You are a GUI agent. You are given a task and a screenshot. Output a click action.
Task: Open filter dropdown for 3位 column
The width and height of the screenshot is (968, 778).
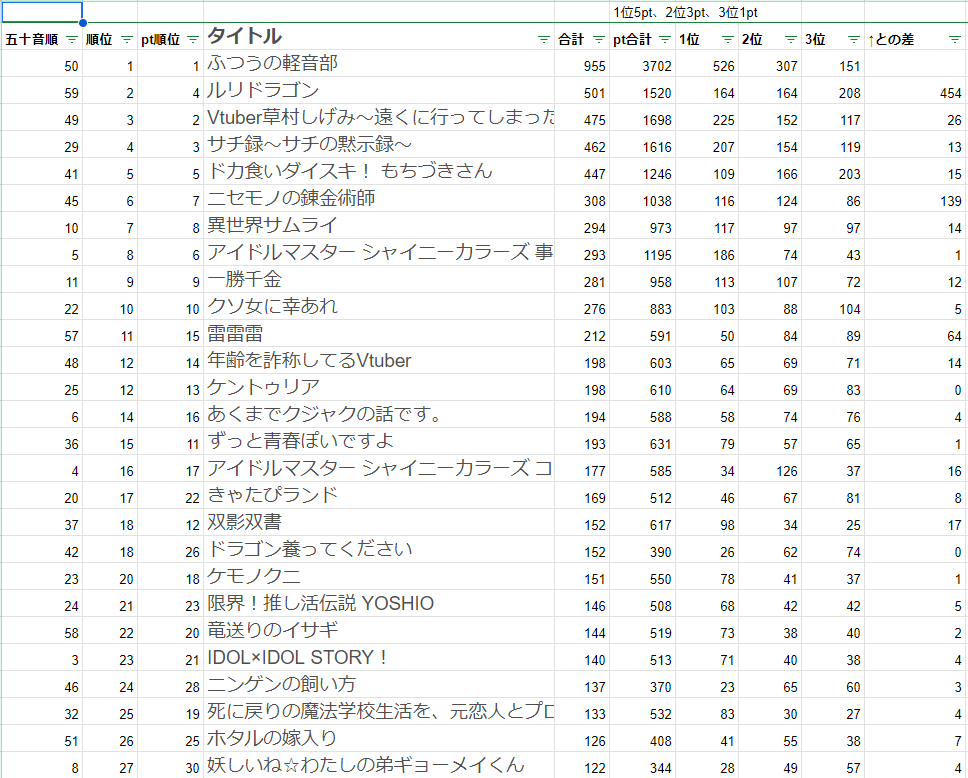click(x=853, y=40)
